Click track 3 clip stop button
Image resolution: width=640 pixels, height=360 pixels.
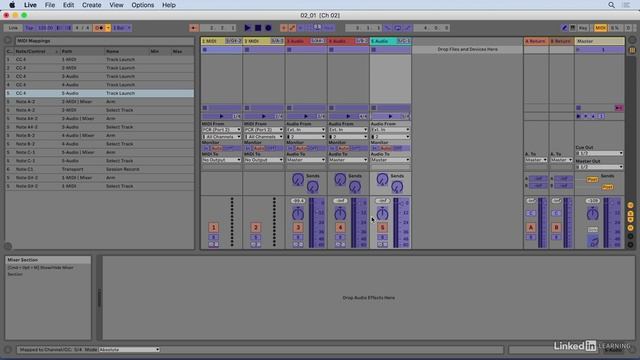pos(289,108)
